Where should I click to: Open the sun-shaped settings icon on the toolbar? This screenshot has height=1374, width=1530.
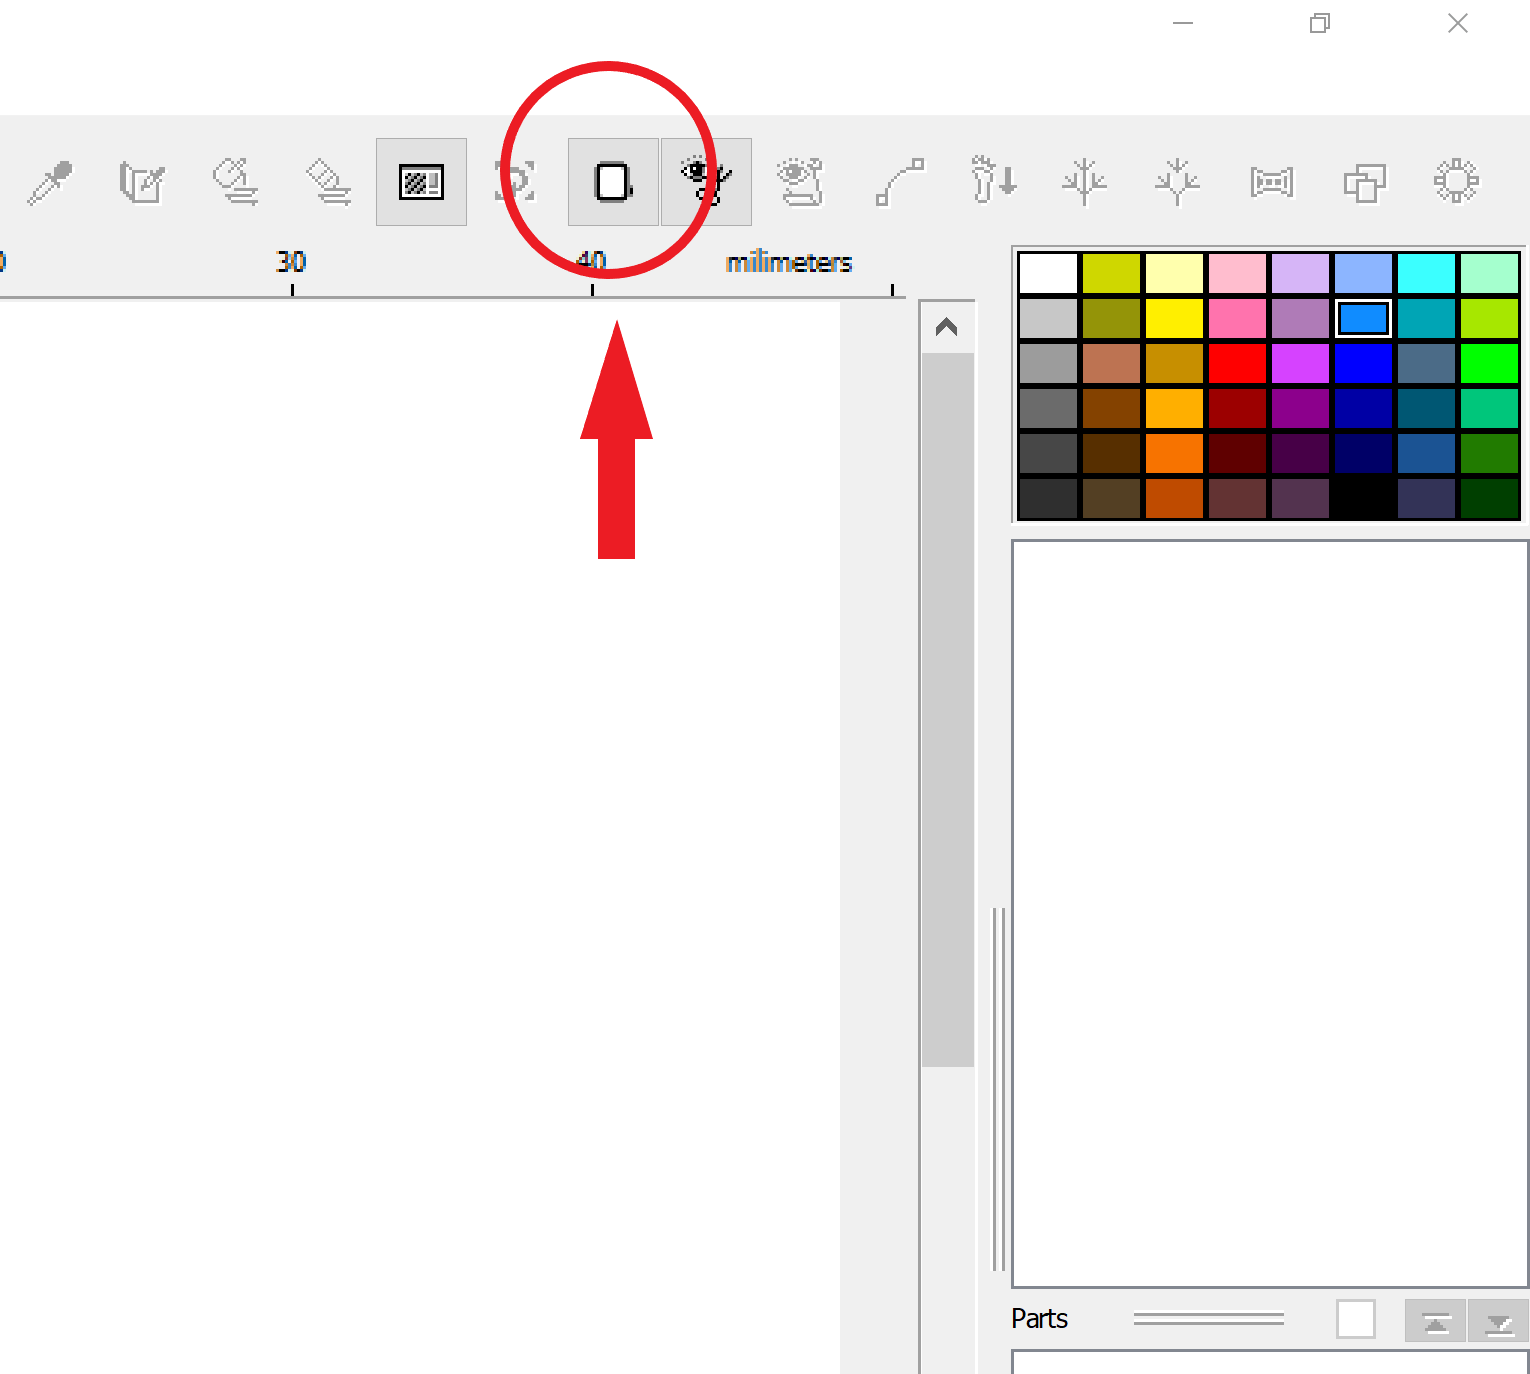[x=1455, y=181]
